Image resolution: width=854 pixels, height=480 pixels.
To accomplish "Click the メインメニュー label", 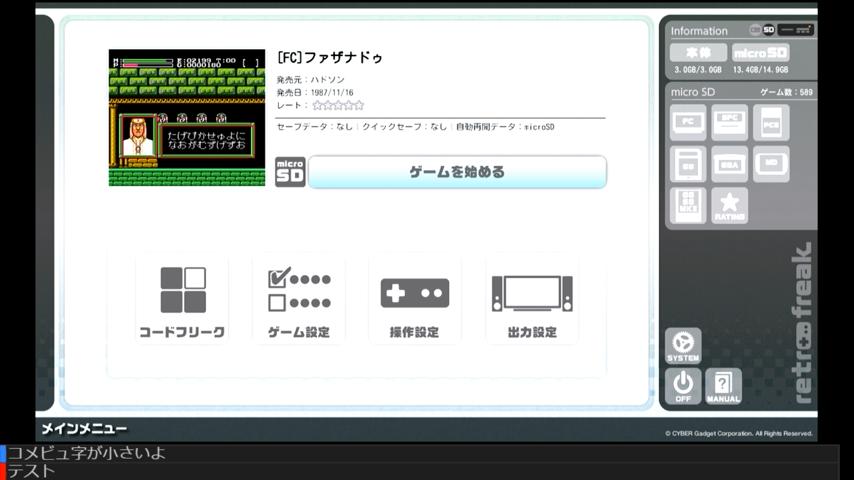I will 84,429.
